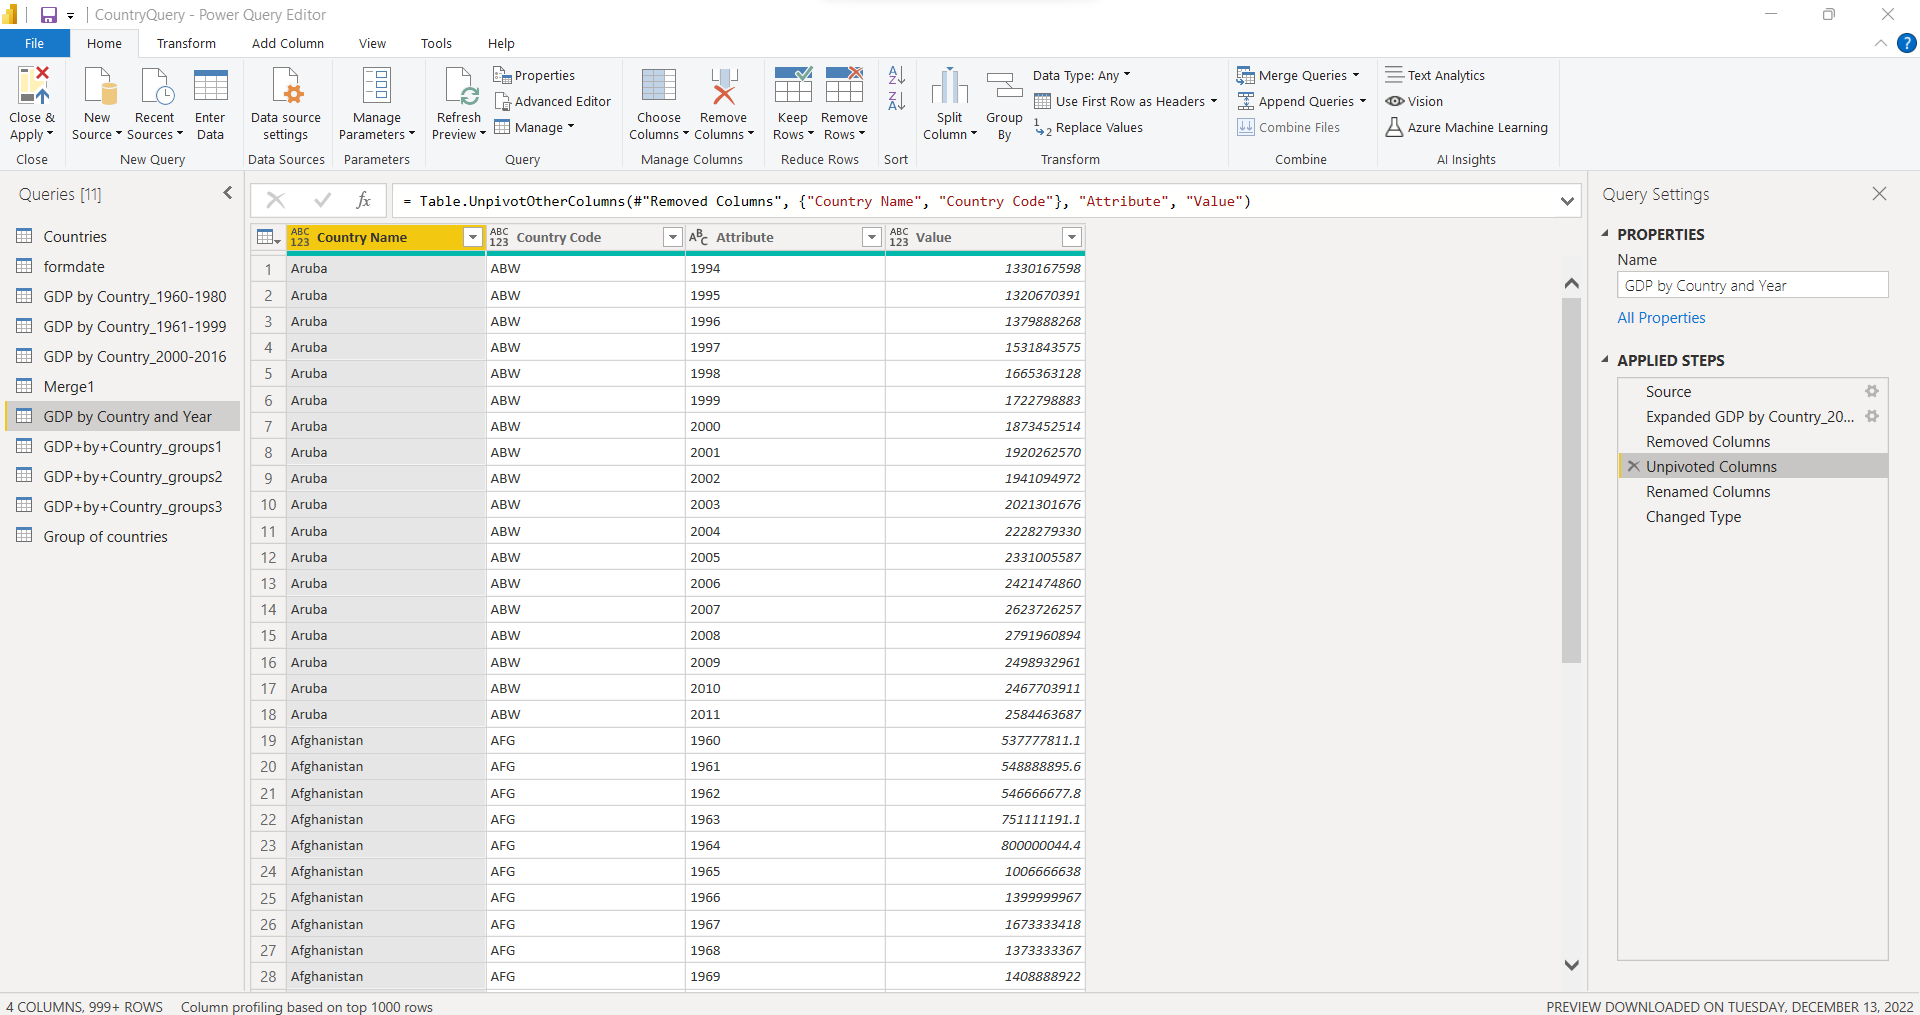Expand the formula bar
Viewport: 1920px width, 1015px height.
pos(1567,201)
